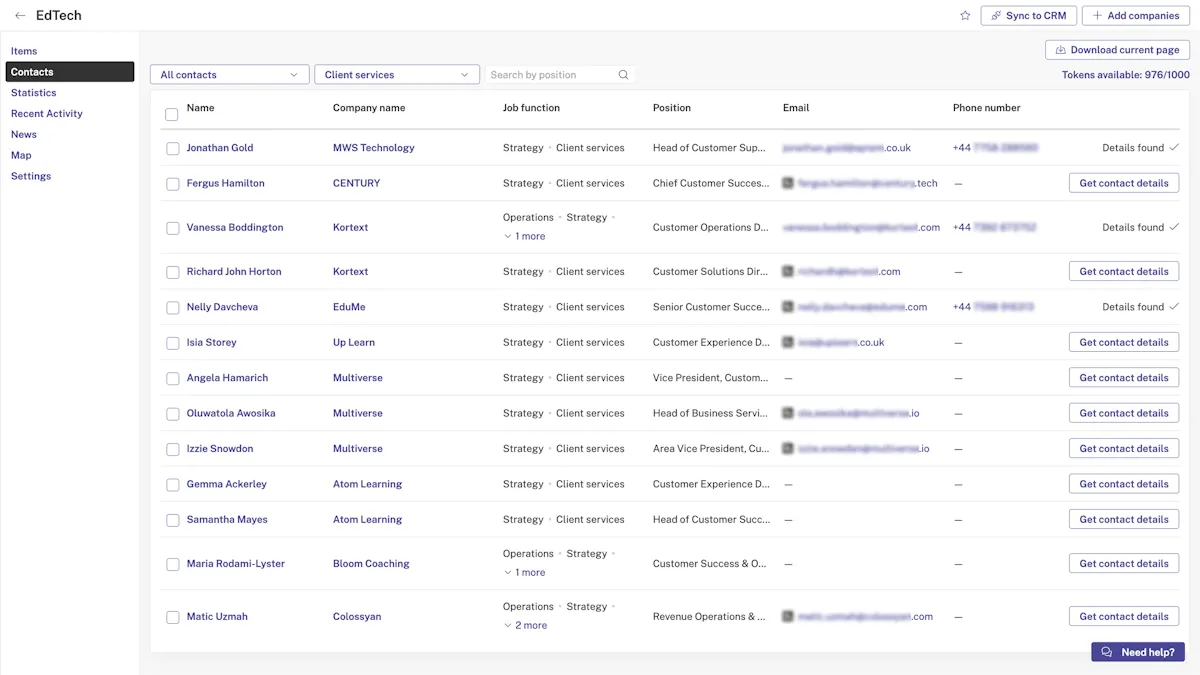This screenshot has width=1200, height=675.
Task: Open the Client services filter dropdown
Action: [x=397, y=75]
